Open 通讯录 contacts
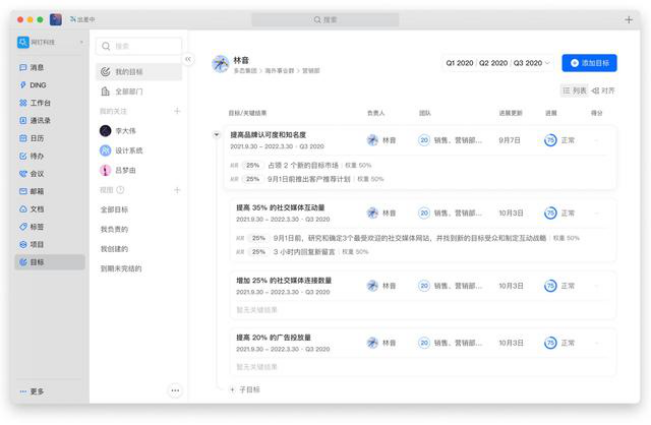This screenshot has height=425, width=651. pyautogui.click(x=35, y=120)
